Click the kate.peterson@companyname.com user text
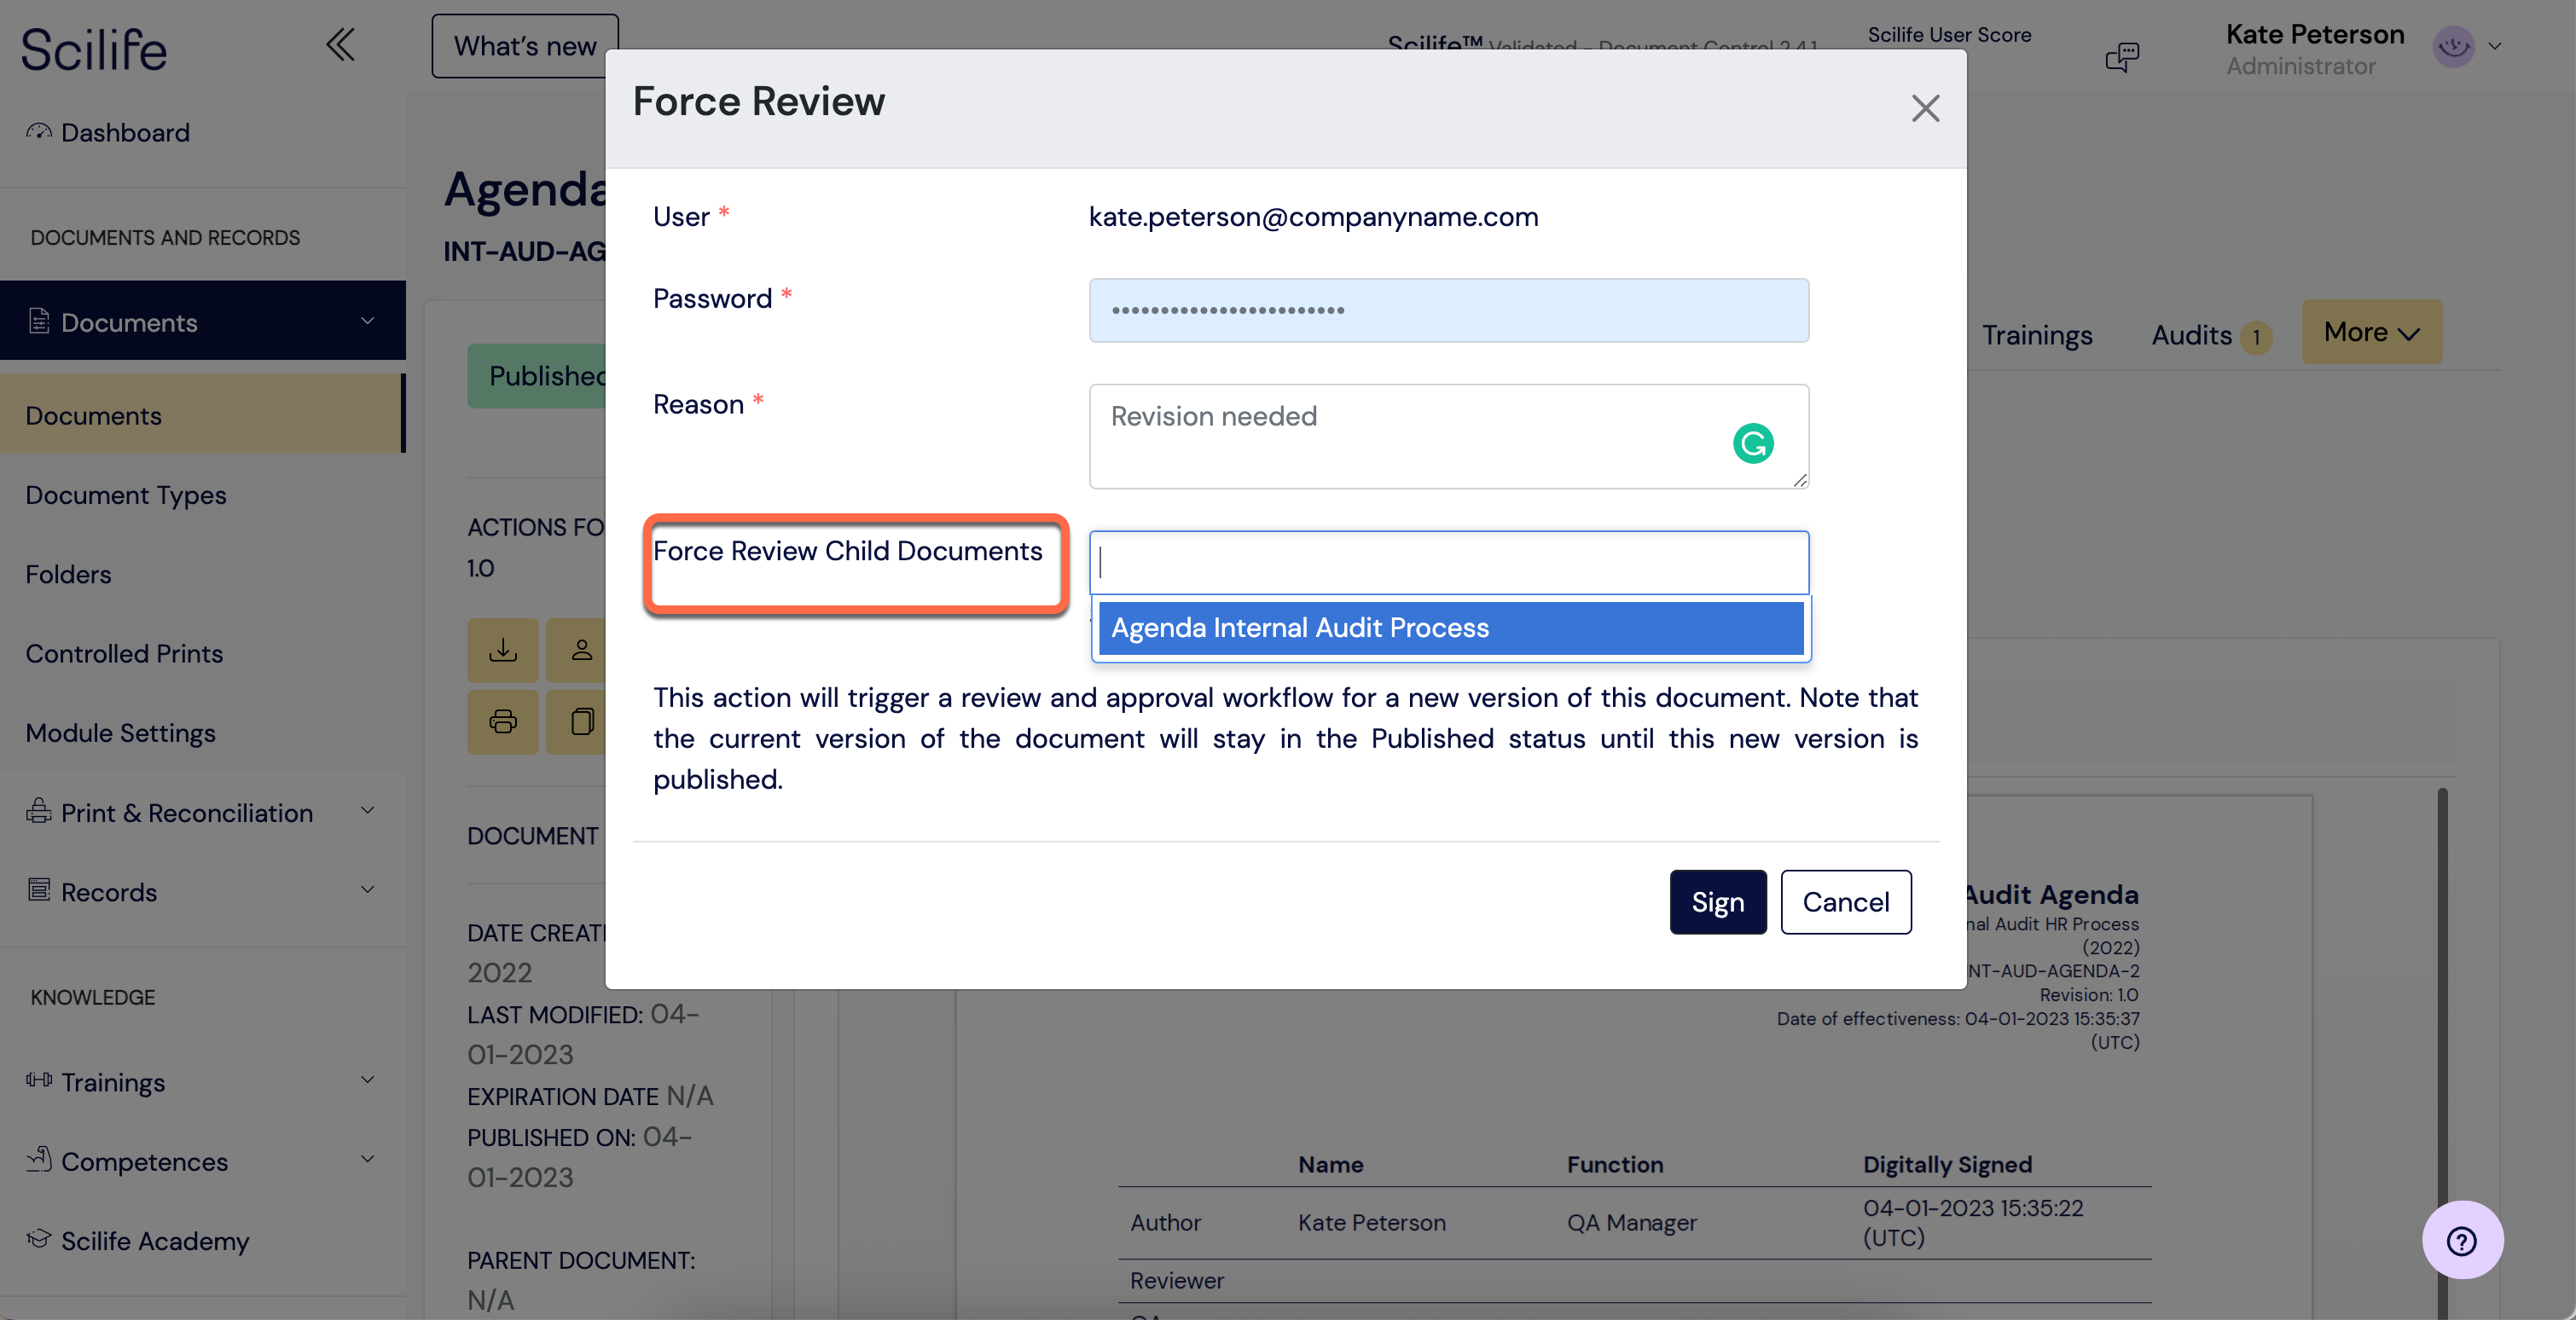Image resolution: width=2576 pixels, height=1320 pixels. (1313, 216)
